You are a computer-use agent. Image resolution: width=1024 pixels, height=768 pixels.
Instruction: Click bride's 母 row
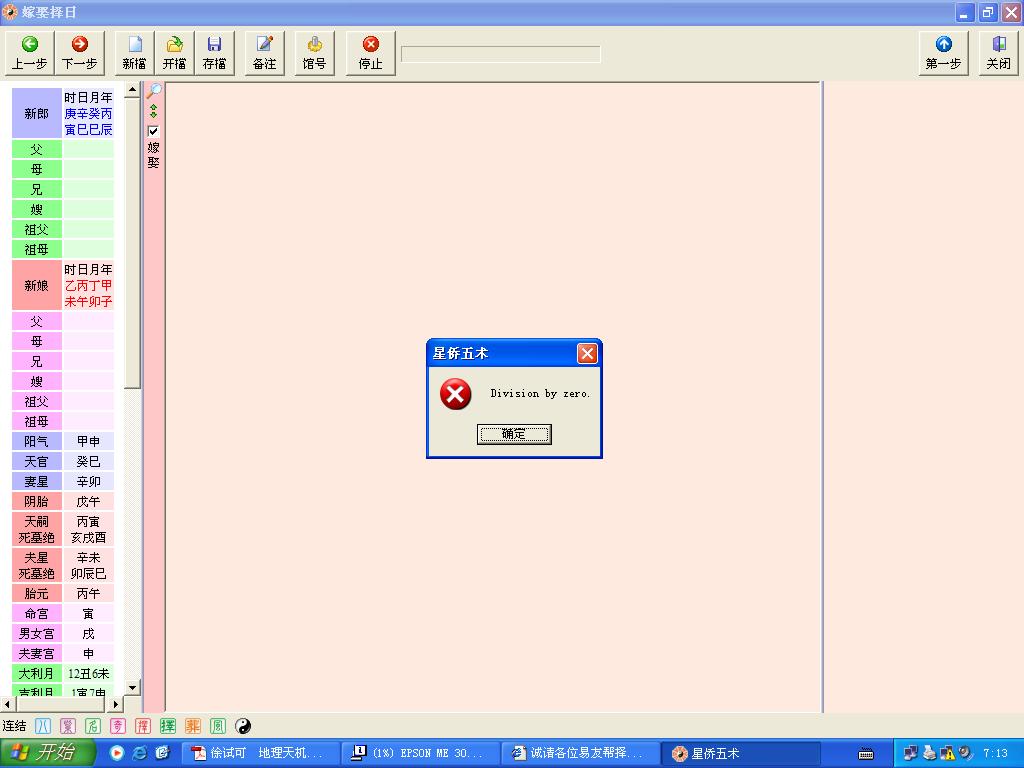pyautogui.click(x=63, y=341)
